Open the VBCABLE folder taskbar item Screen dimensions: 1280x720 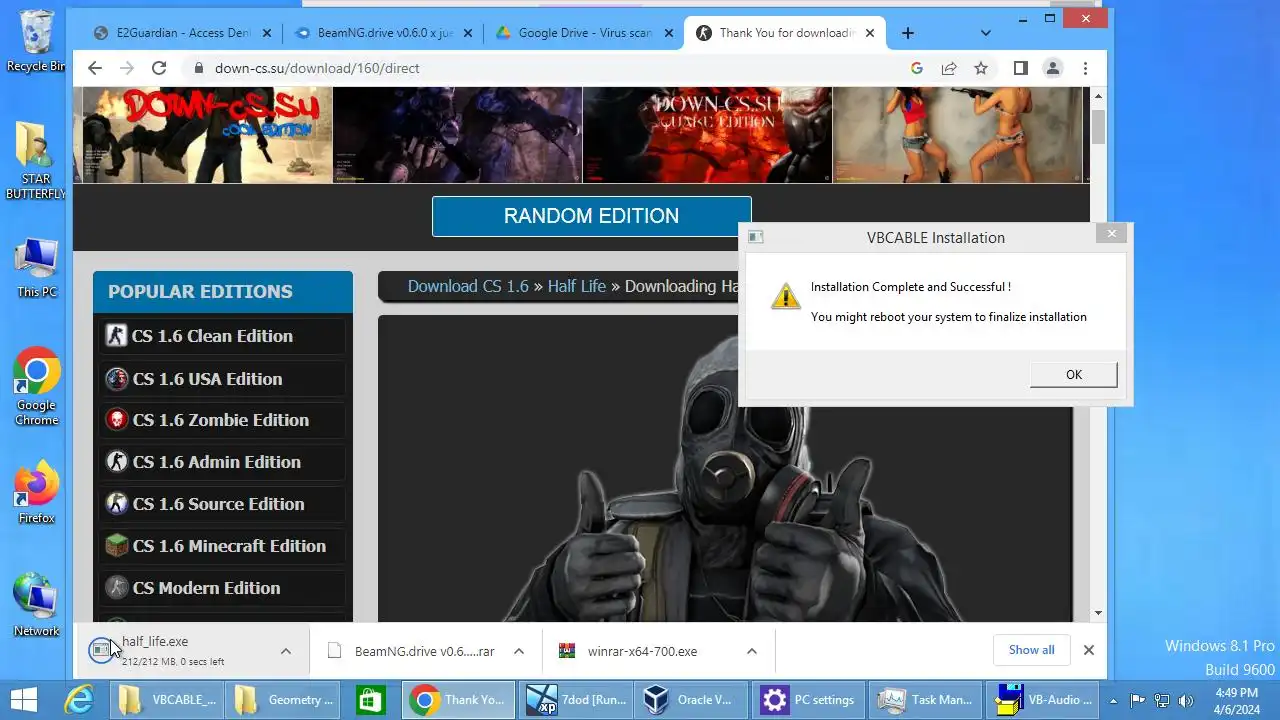pyautogui.click(x=167, y=700)
